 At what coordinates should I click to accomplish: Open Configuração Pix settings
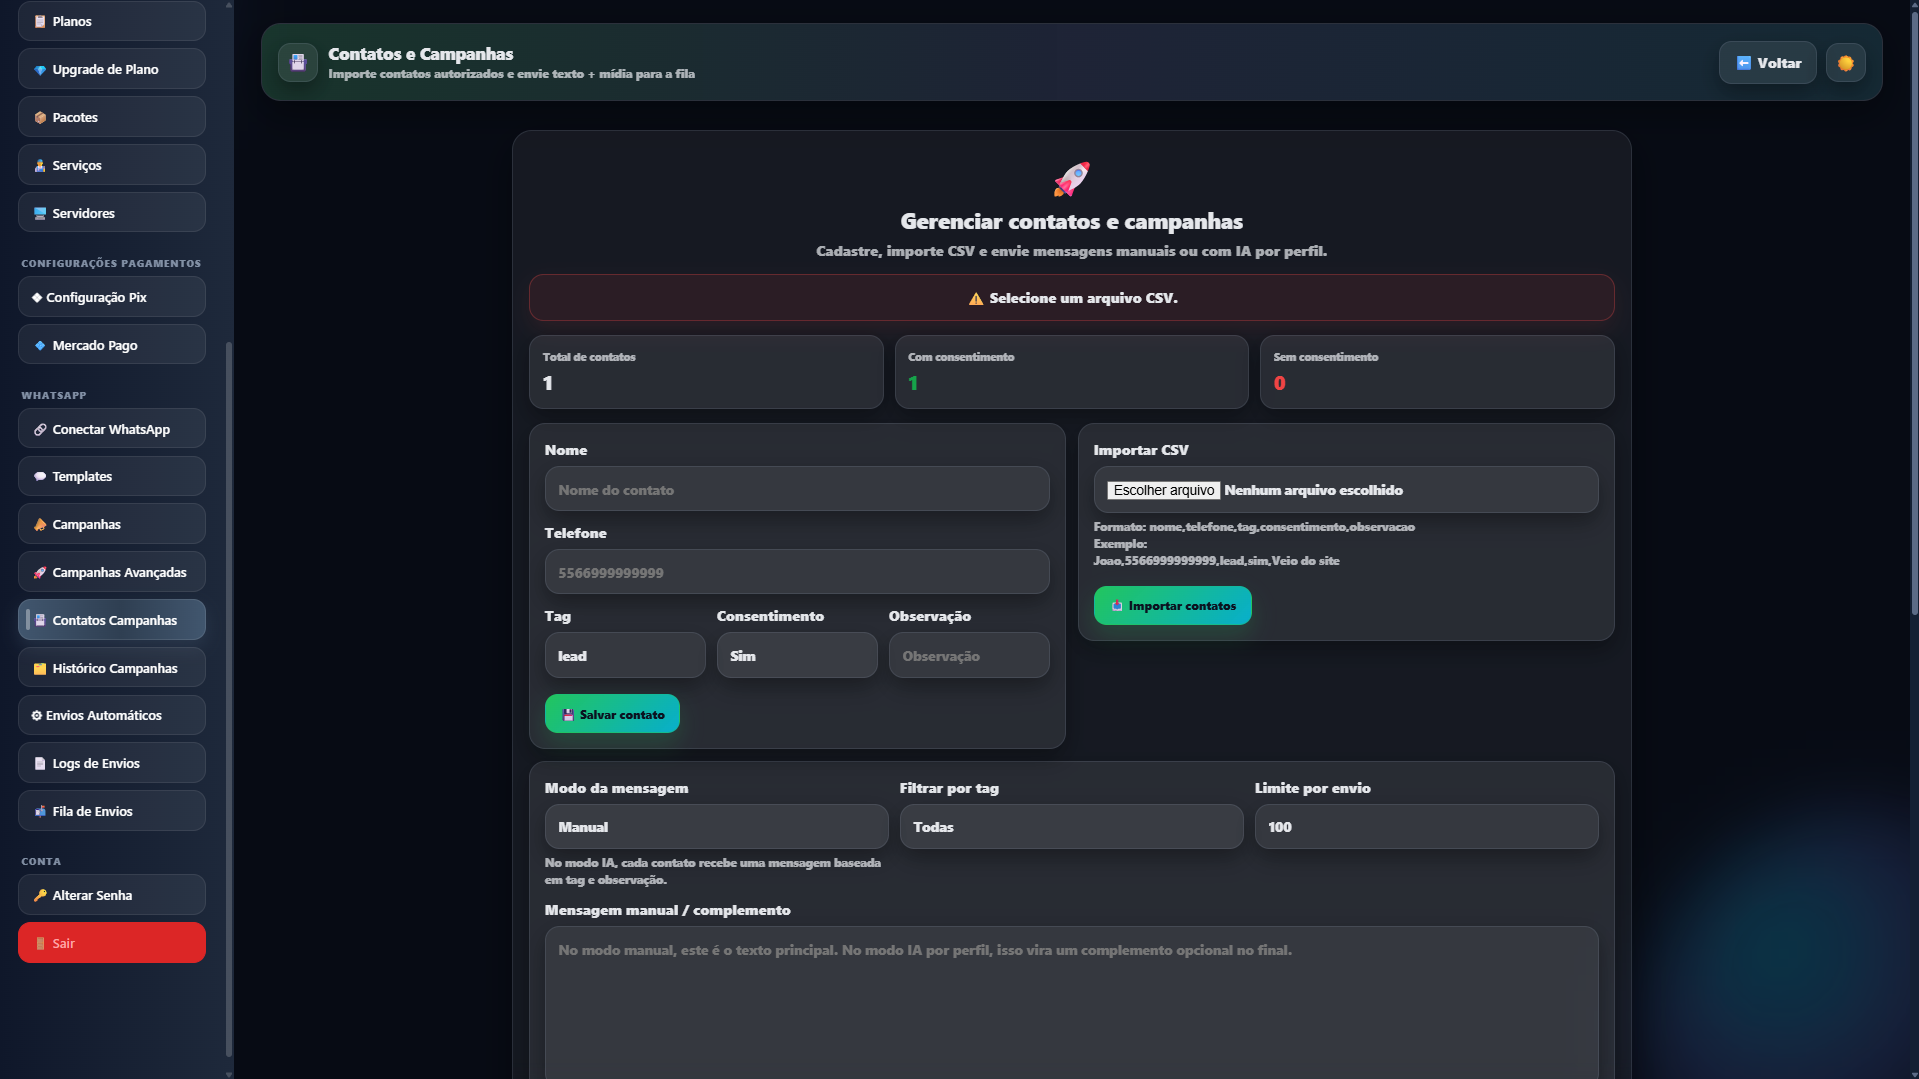(111, 296)
